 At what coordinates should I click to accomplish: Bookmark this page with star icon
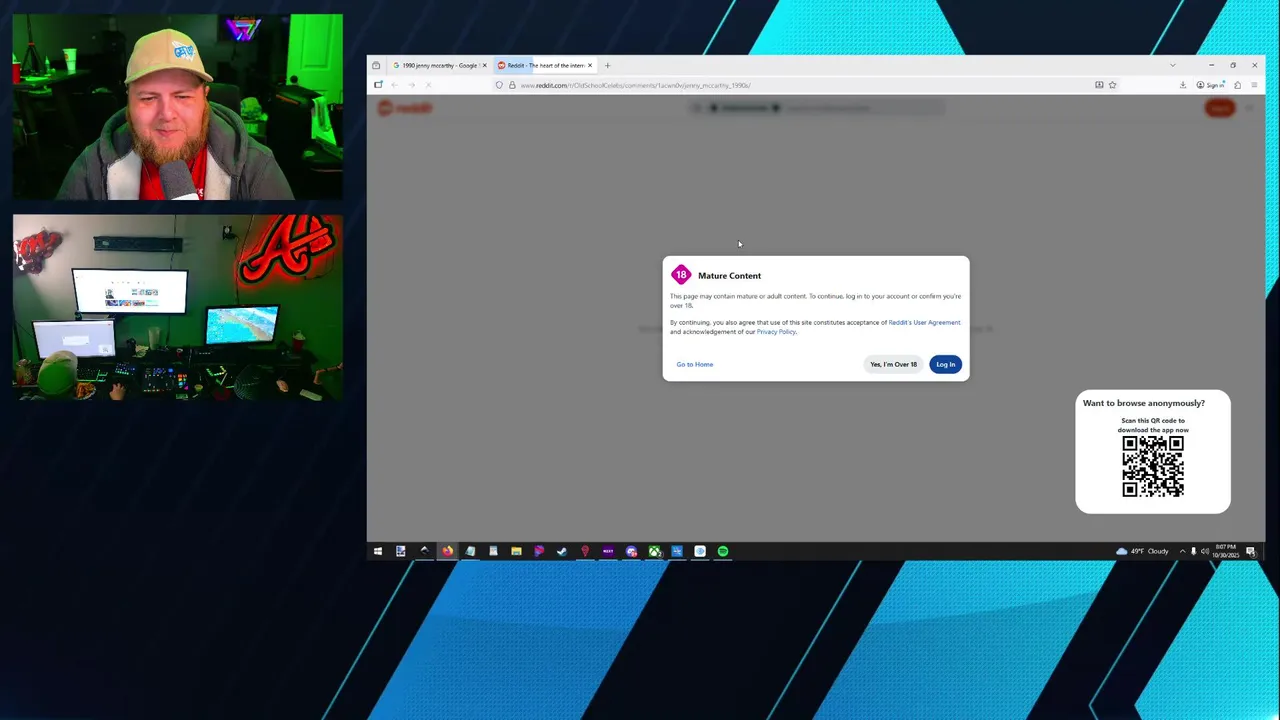click(1112, 85)
